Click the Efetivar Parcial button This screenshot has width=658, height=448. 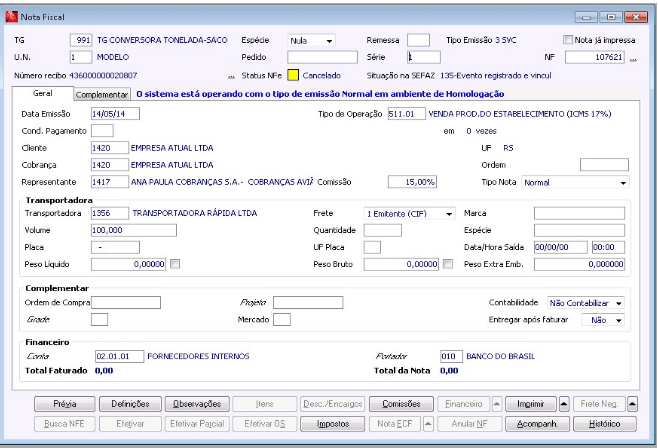click(197, 424)
